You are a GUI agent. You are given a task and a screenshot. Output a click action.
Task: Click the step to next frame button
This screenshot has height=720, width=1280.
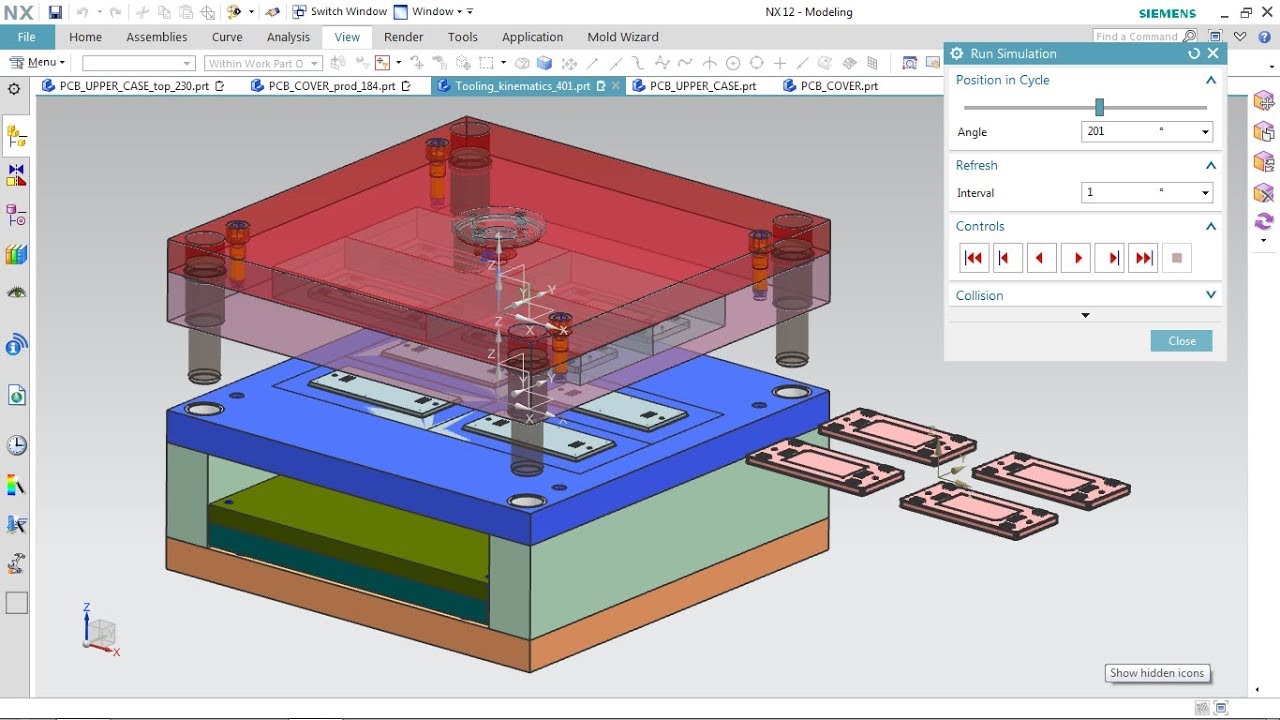pyautogui.click(x=1110, y=258)
